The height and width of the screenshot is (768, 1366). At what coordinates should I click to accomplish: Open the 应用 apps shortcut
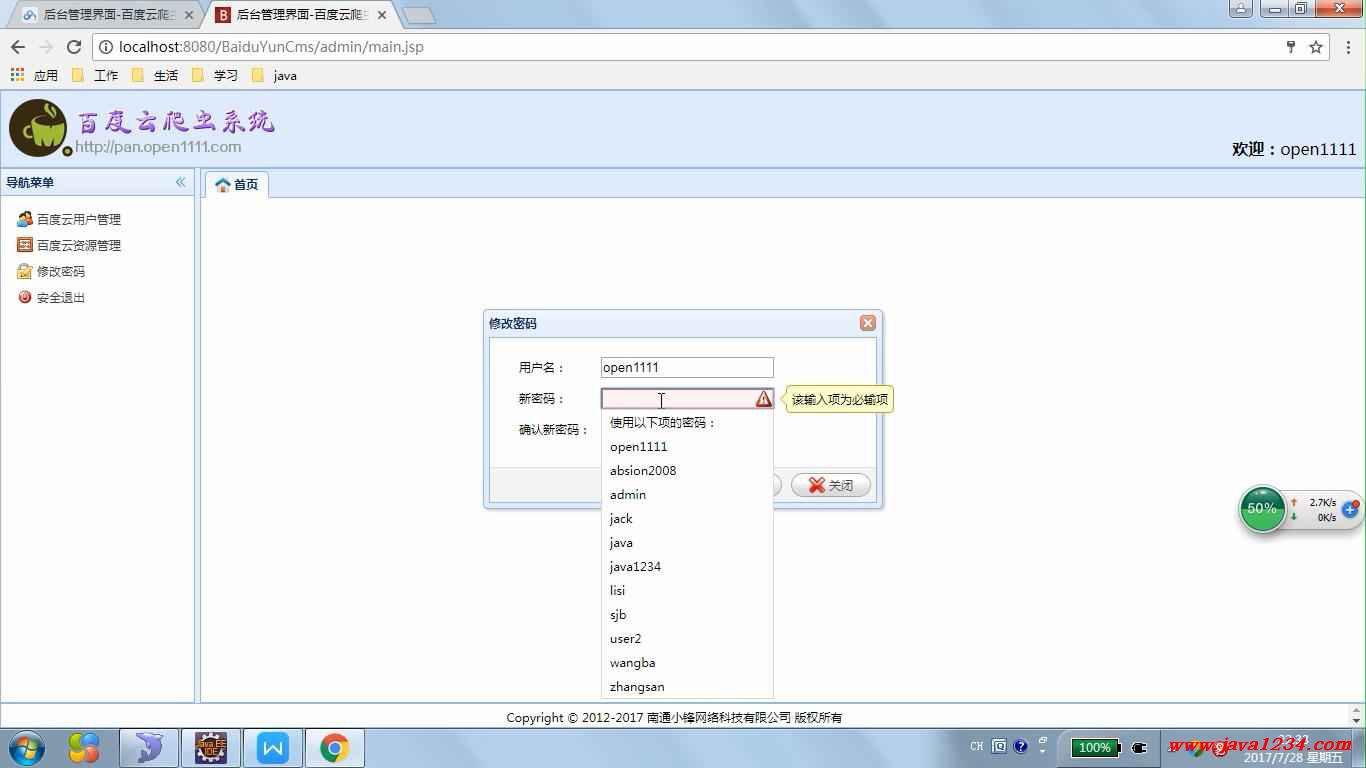click(34, 75)
